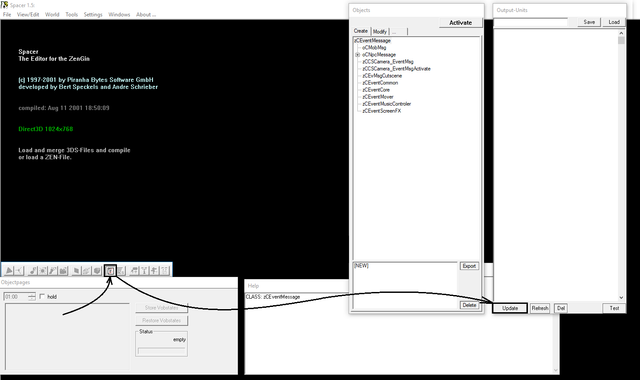640x380 pixels.
Task: Open the Tools menu
Action: [x=71, y=14]
